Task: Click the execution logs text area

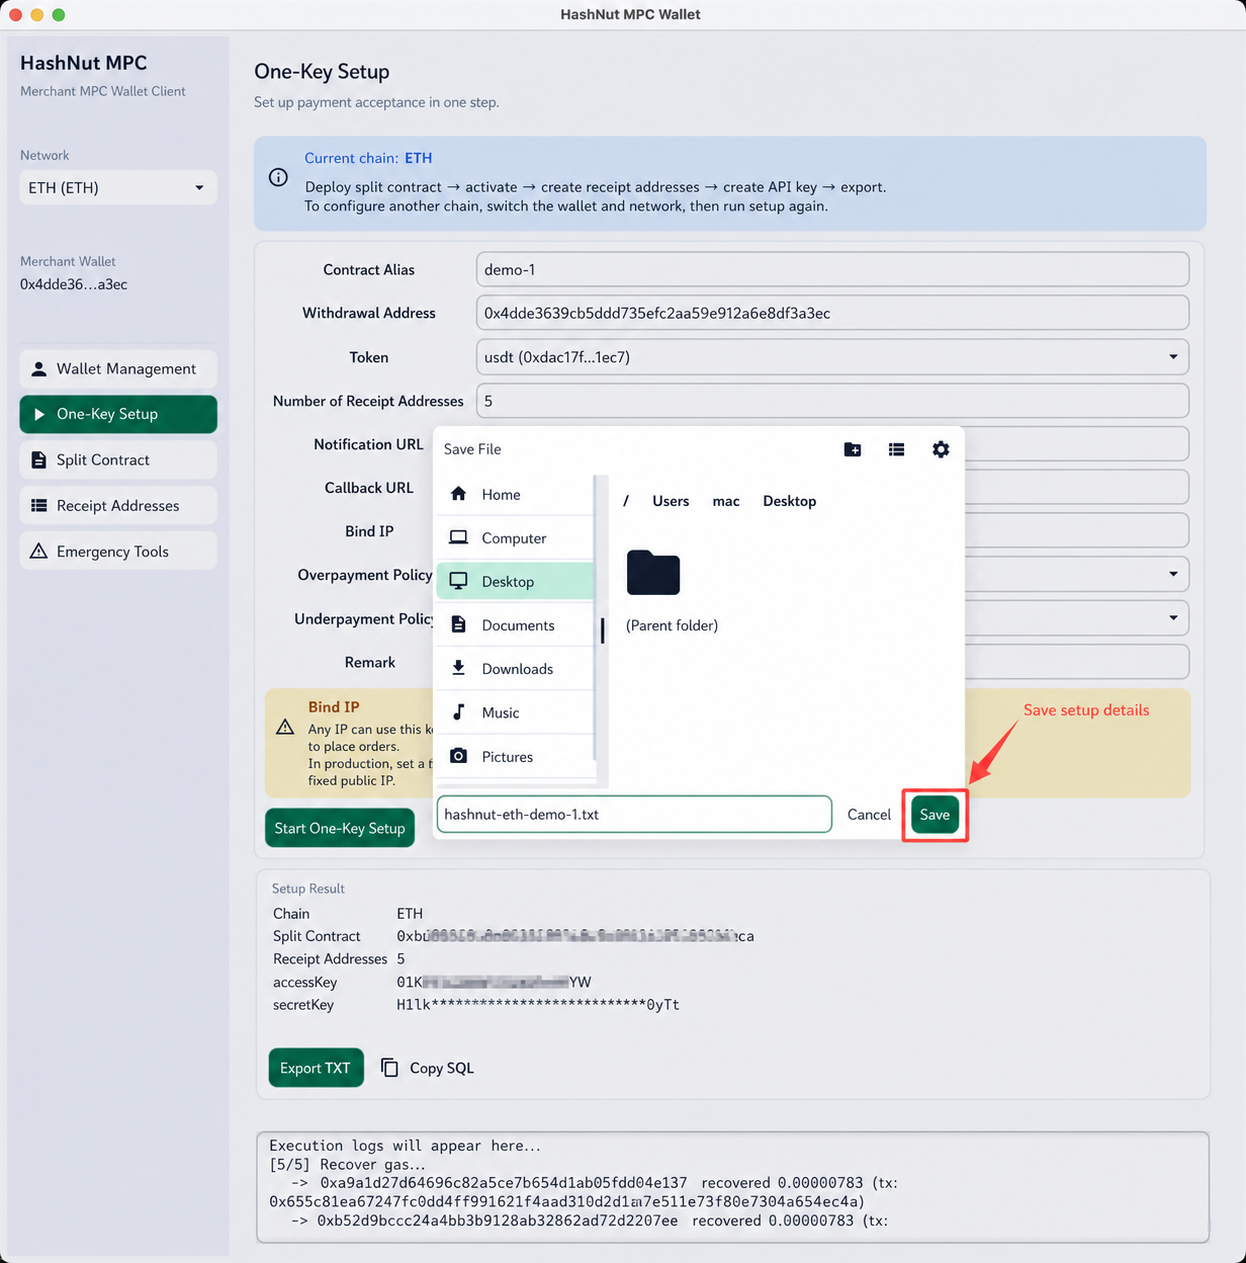Action: click(732, 1187)
